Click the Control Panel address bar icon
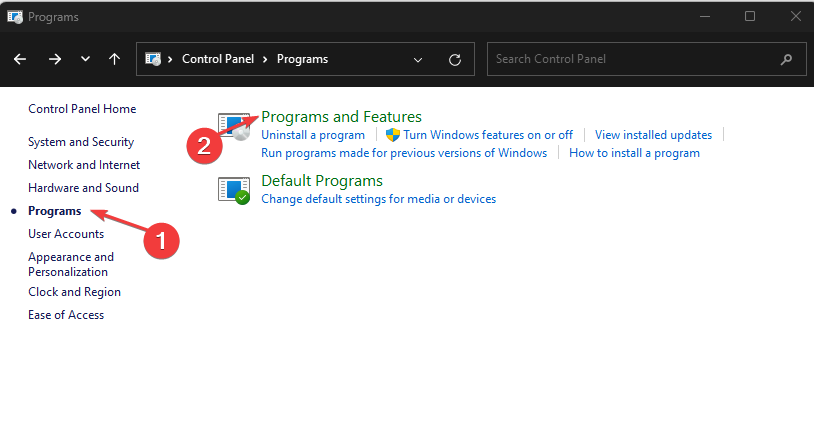814x433 pixels. (154, 59)
